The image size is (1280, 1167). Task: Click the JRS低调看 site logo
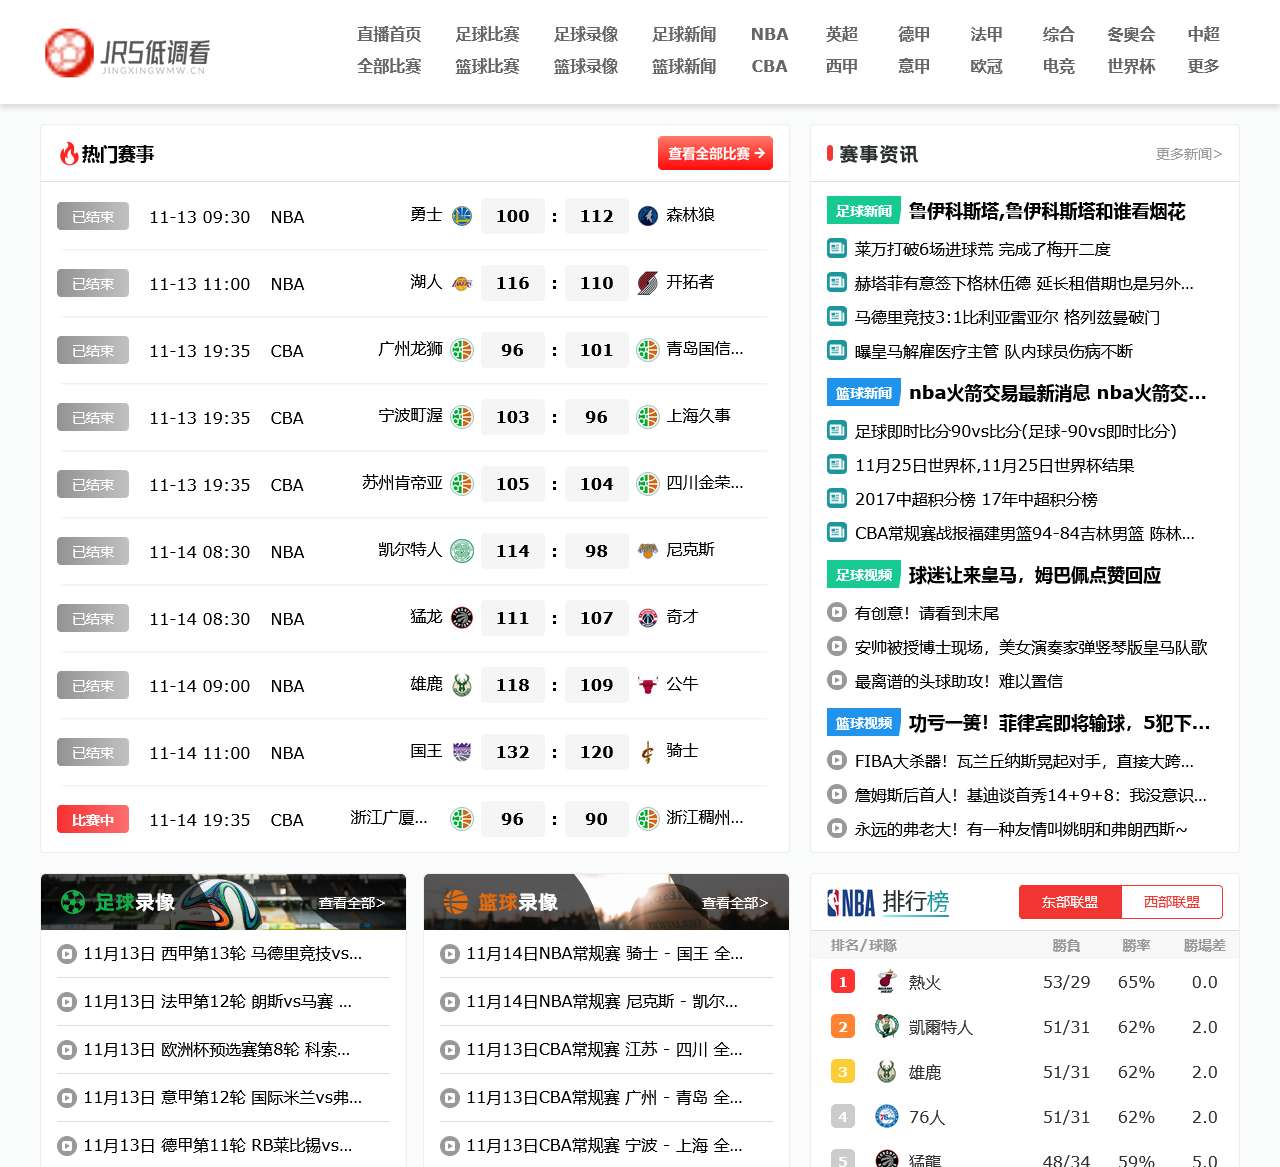point(128,52)
